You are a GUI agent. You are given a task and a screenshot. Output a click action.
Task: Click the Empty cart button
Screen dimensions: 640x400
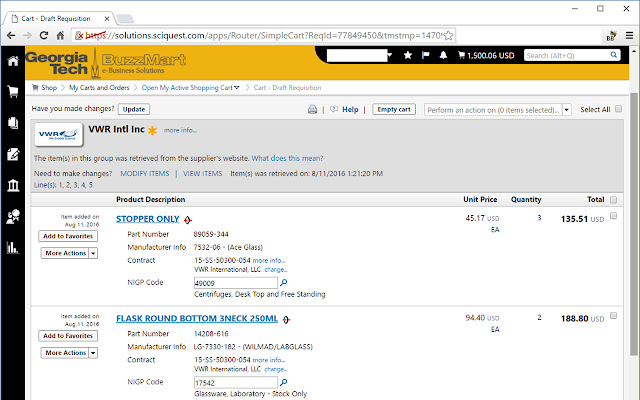(x=394, y=109)
